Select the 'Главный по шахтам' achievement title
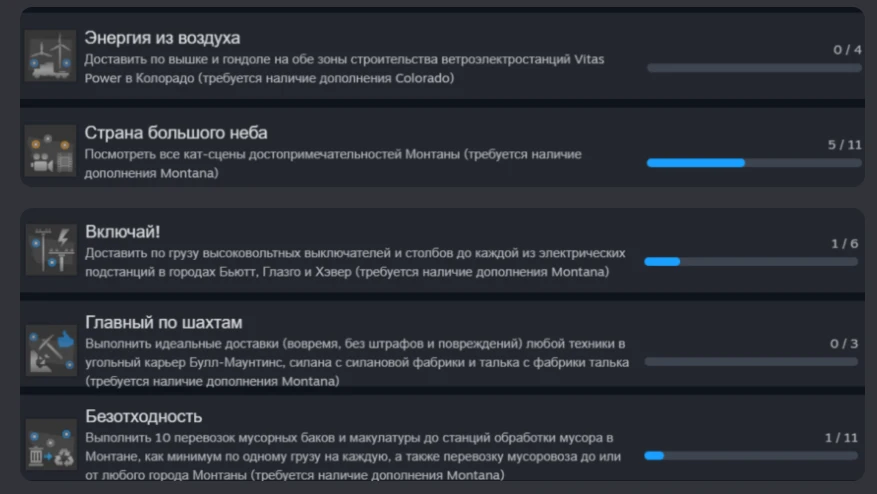Image resolution: width=877 pixels, height=494 pixels. coord(164,322)
